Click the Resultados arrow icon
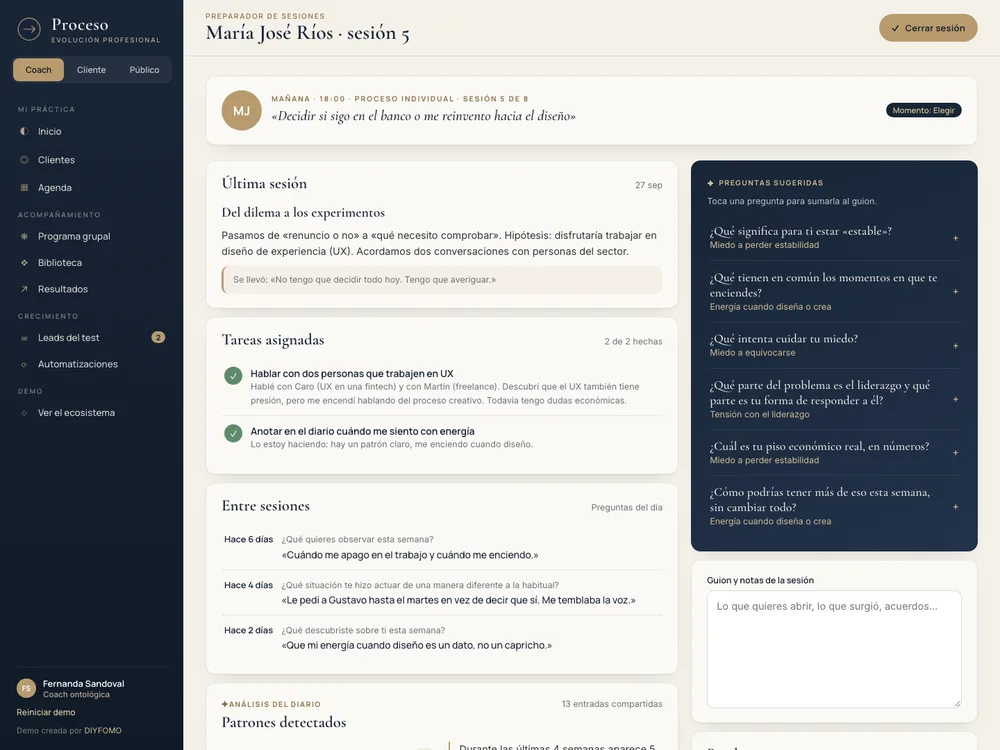Screen dimensions: 1000x750 point(24,289)
